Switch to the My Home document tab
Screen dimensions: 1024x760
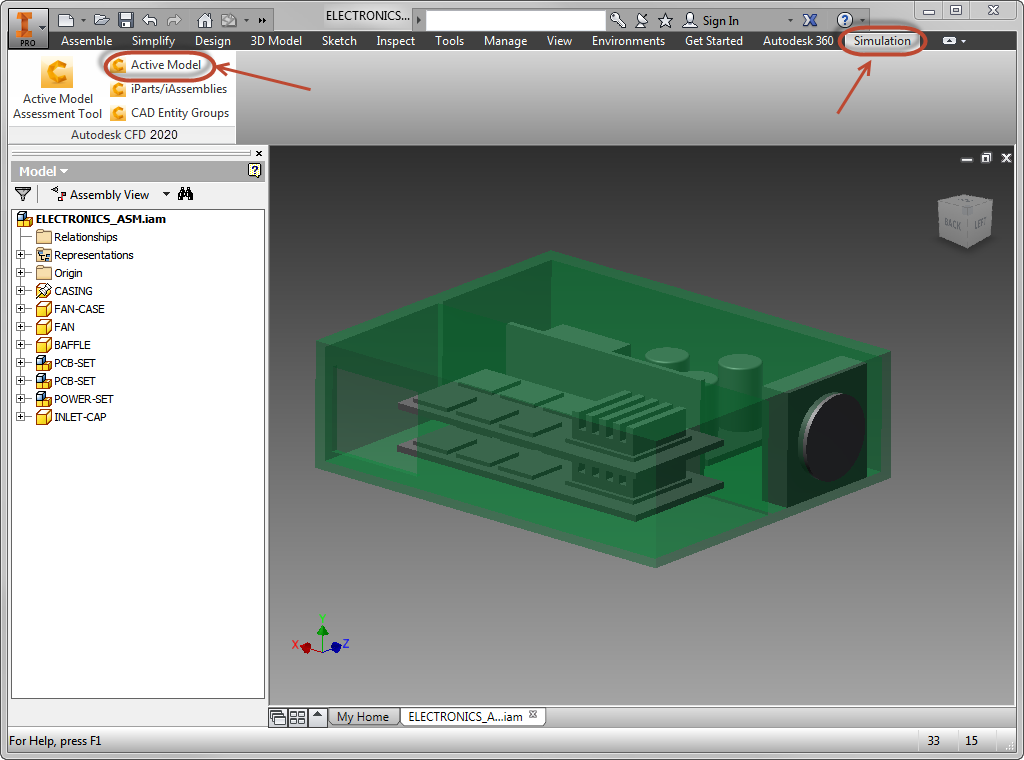pos(362,717)
